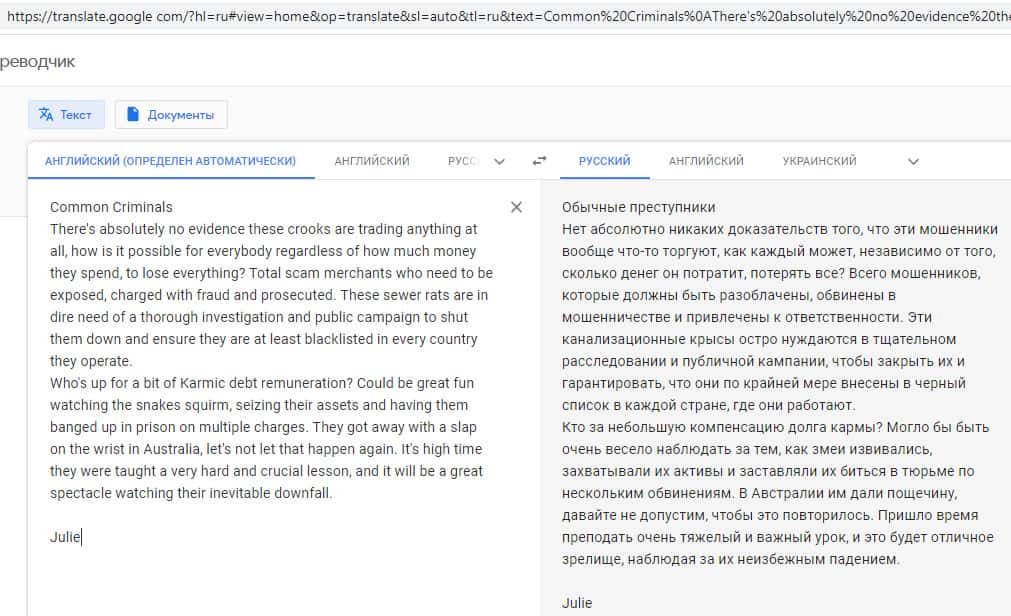Click the Обычные преступники heading in output

638,207
